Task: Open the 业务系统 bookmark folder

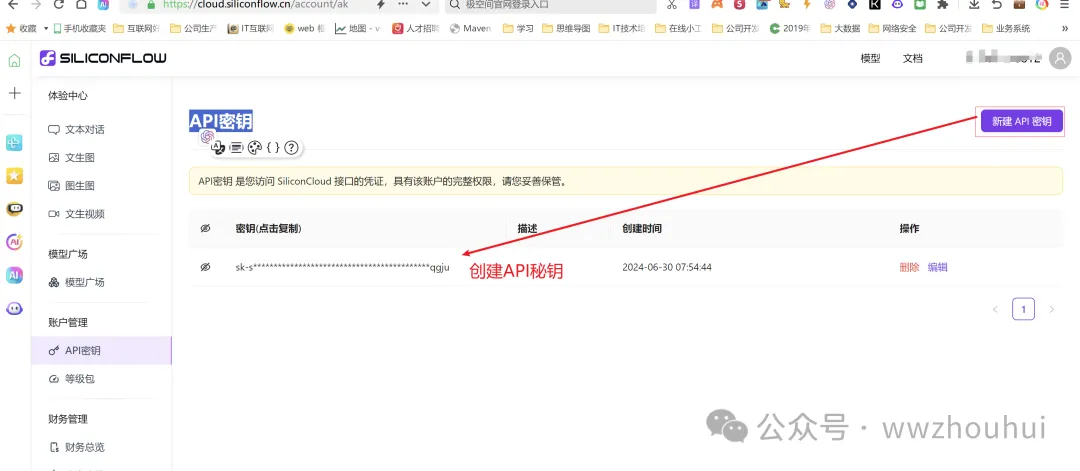Action: [1006, 29]
